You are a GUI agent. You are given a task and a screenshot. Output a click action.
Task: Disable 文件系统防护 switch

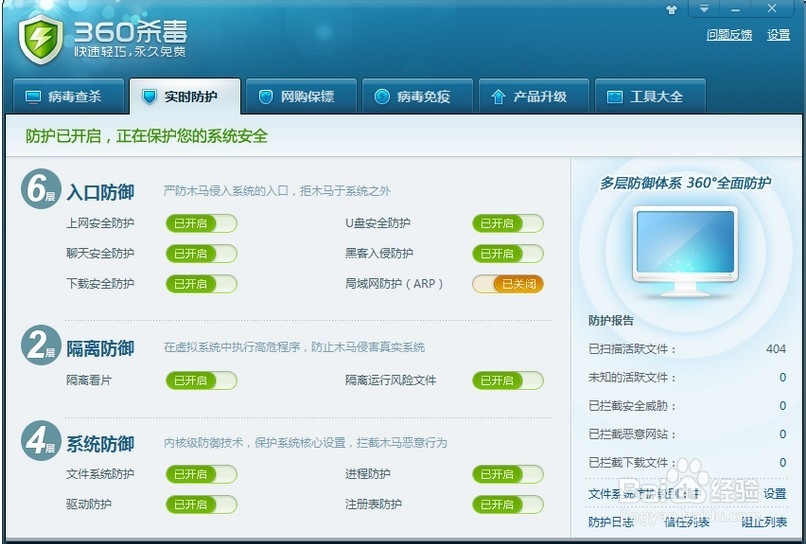pyautogui.click(x=201, y=474)
